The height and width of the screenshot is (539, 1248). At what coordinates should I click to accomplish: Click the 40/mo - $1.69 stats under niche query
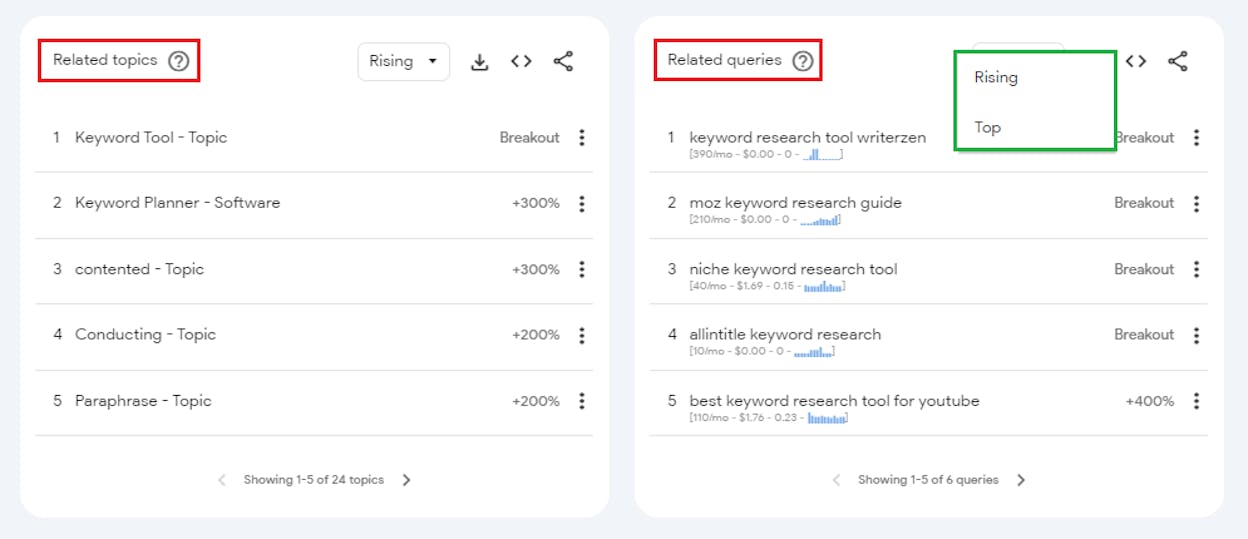[x=767, y=287]
